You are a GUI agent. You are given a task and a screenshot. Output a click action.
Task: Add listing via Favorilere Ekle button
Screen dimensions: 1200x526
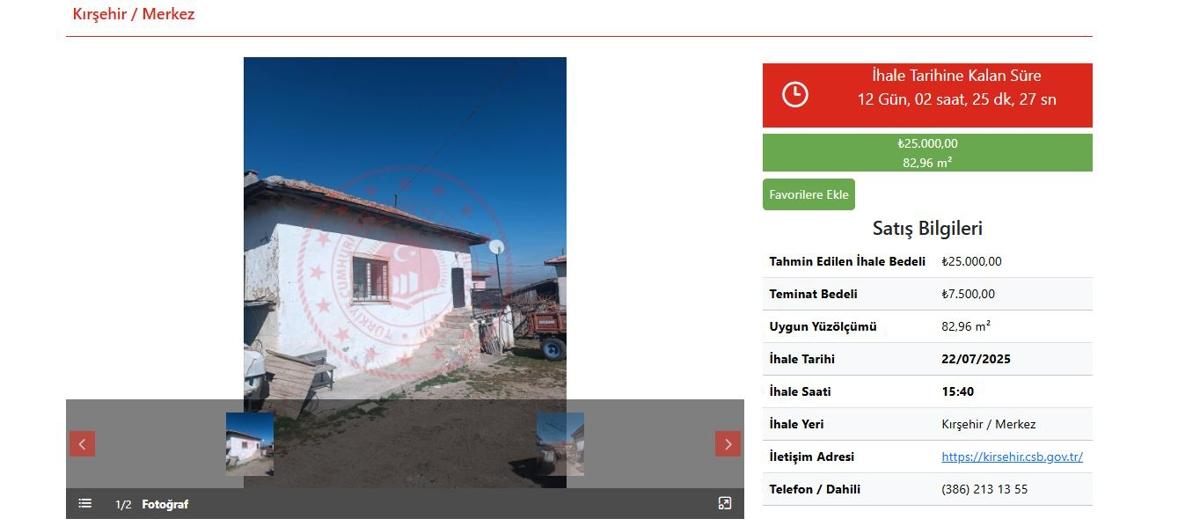pyautogui.click(x=809, y=194)
